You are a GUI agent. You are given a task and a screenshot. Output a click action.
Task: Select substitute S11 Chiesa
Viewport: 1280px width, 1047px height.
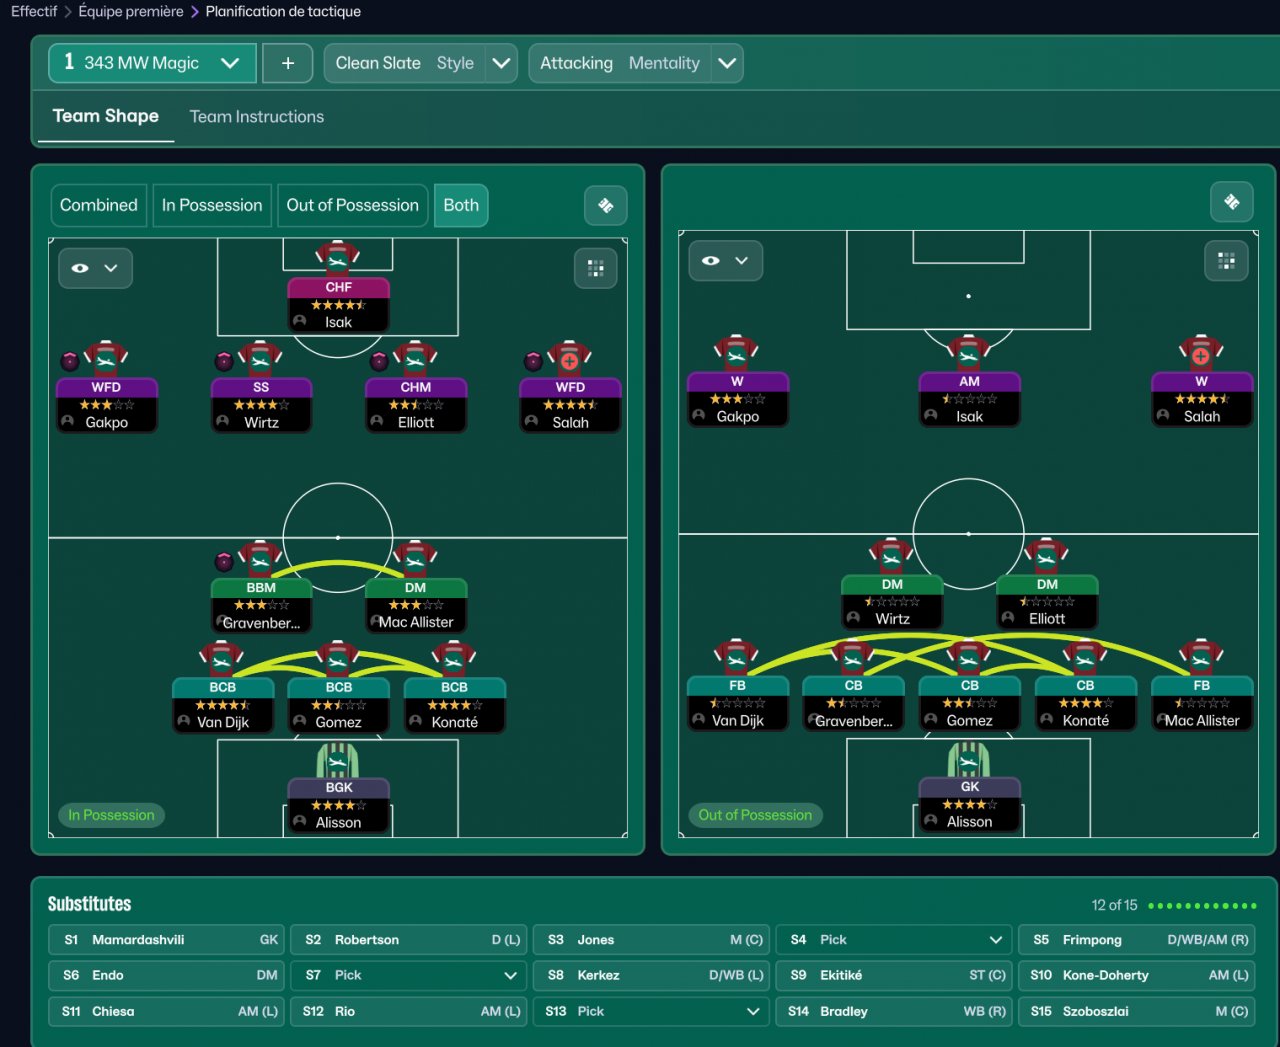[x=166, y=1011]
